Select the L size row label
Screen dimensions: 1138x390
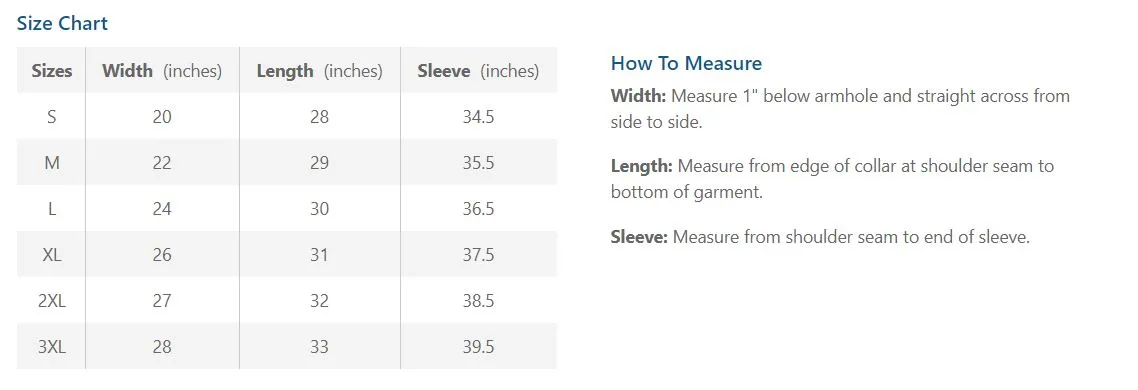pos(52,209)
